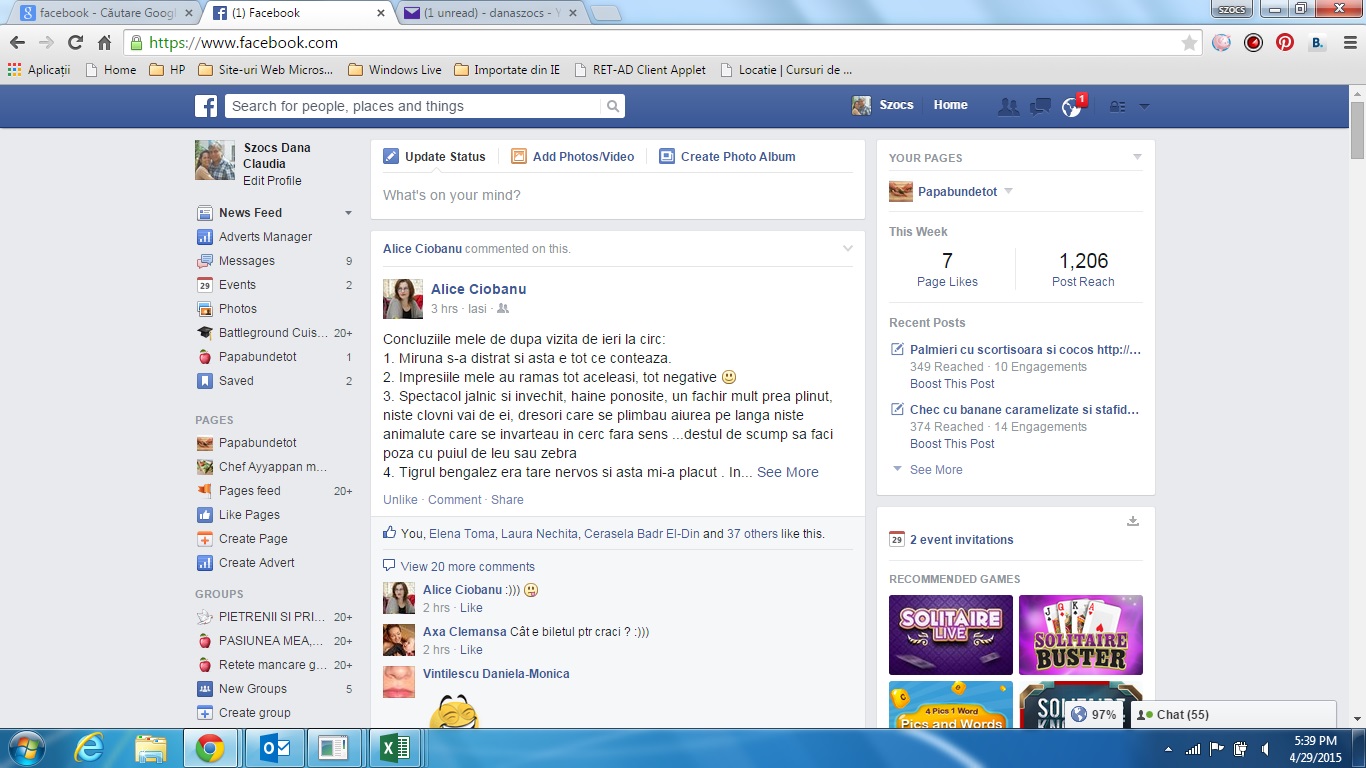Bookmark page using star icon in address bar
This screenshot has width=1366, height=768.
tap(1189, 43)
